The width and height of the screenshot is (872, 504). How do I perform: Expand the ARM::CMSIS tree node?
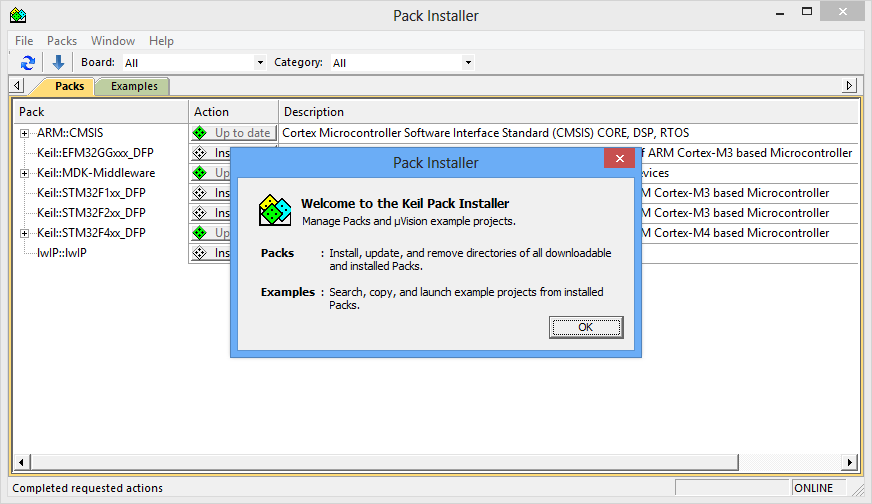24,134
